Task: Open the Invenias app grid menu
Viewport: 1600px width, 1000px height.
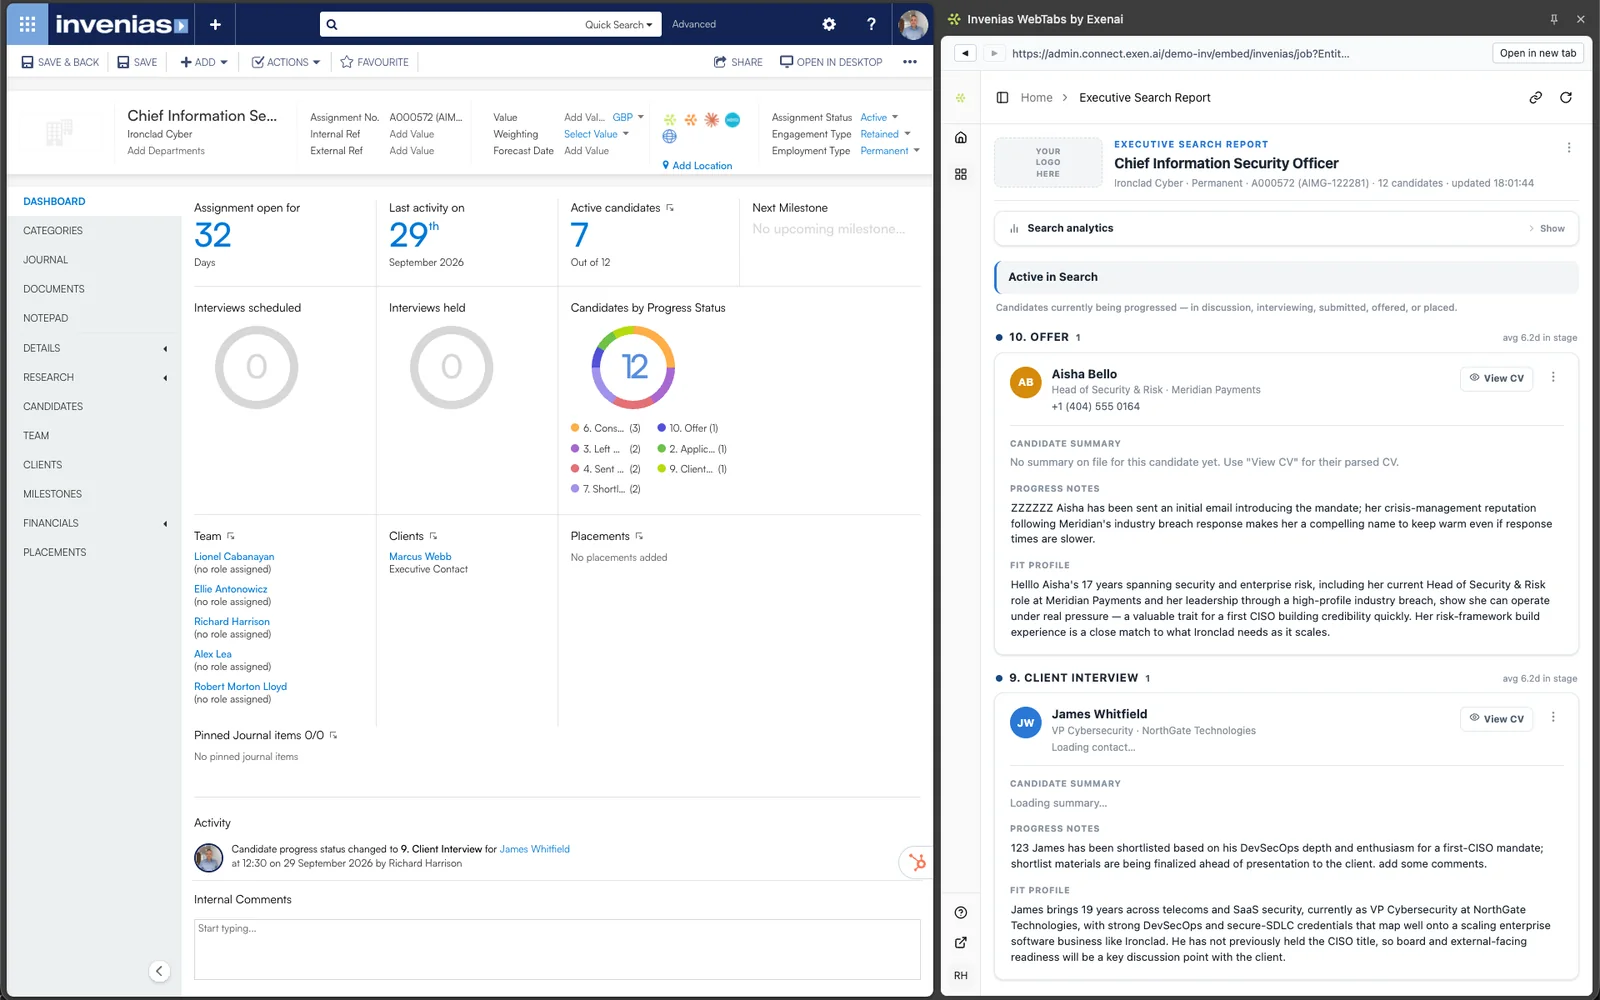Action: (x=27, y=24)
